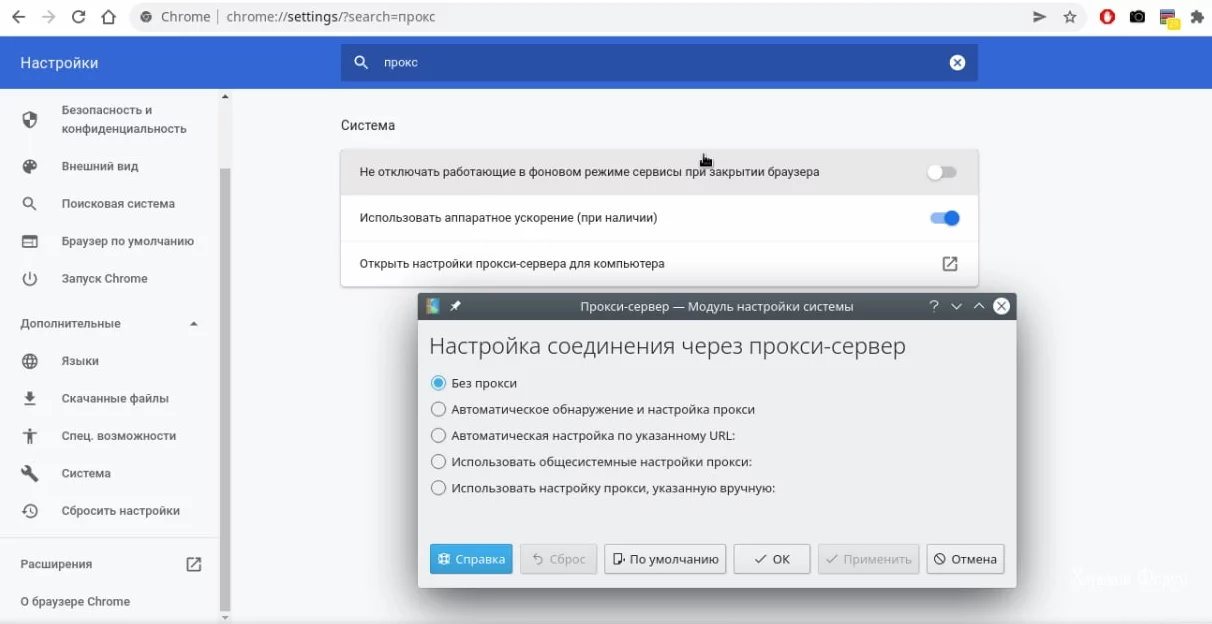1212x624 pixels.
Task: Open Браузер по умолчанию section
Action: 108,241
